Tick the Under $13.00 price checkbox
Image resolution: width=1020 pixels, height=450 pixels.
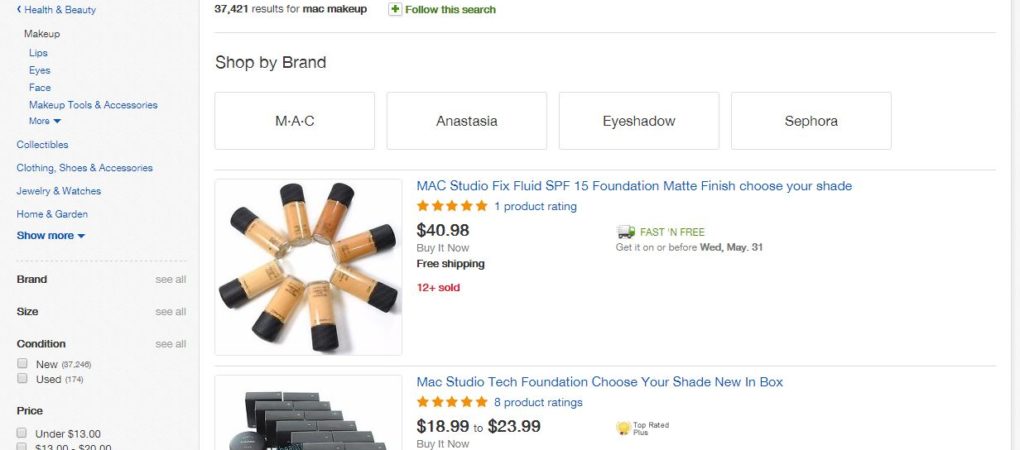point(22,433)
